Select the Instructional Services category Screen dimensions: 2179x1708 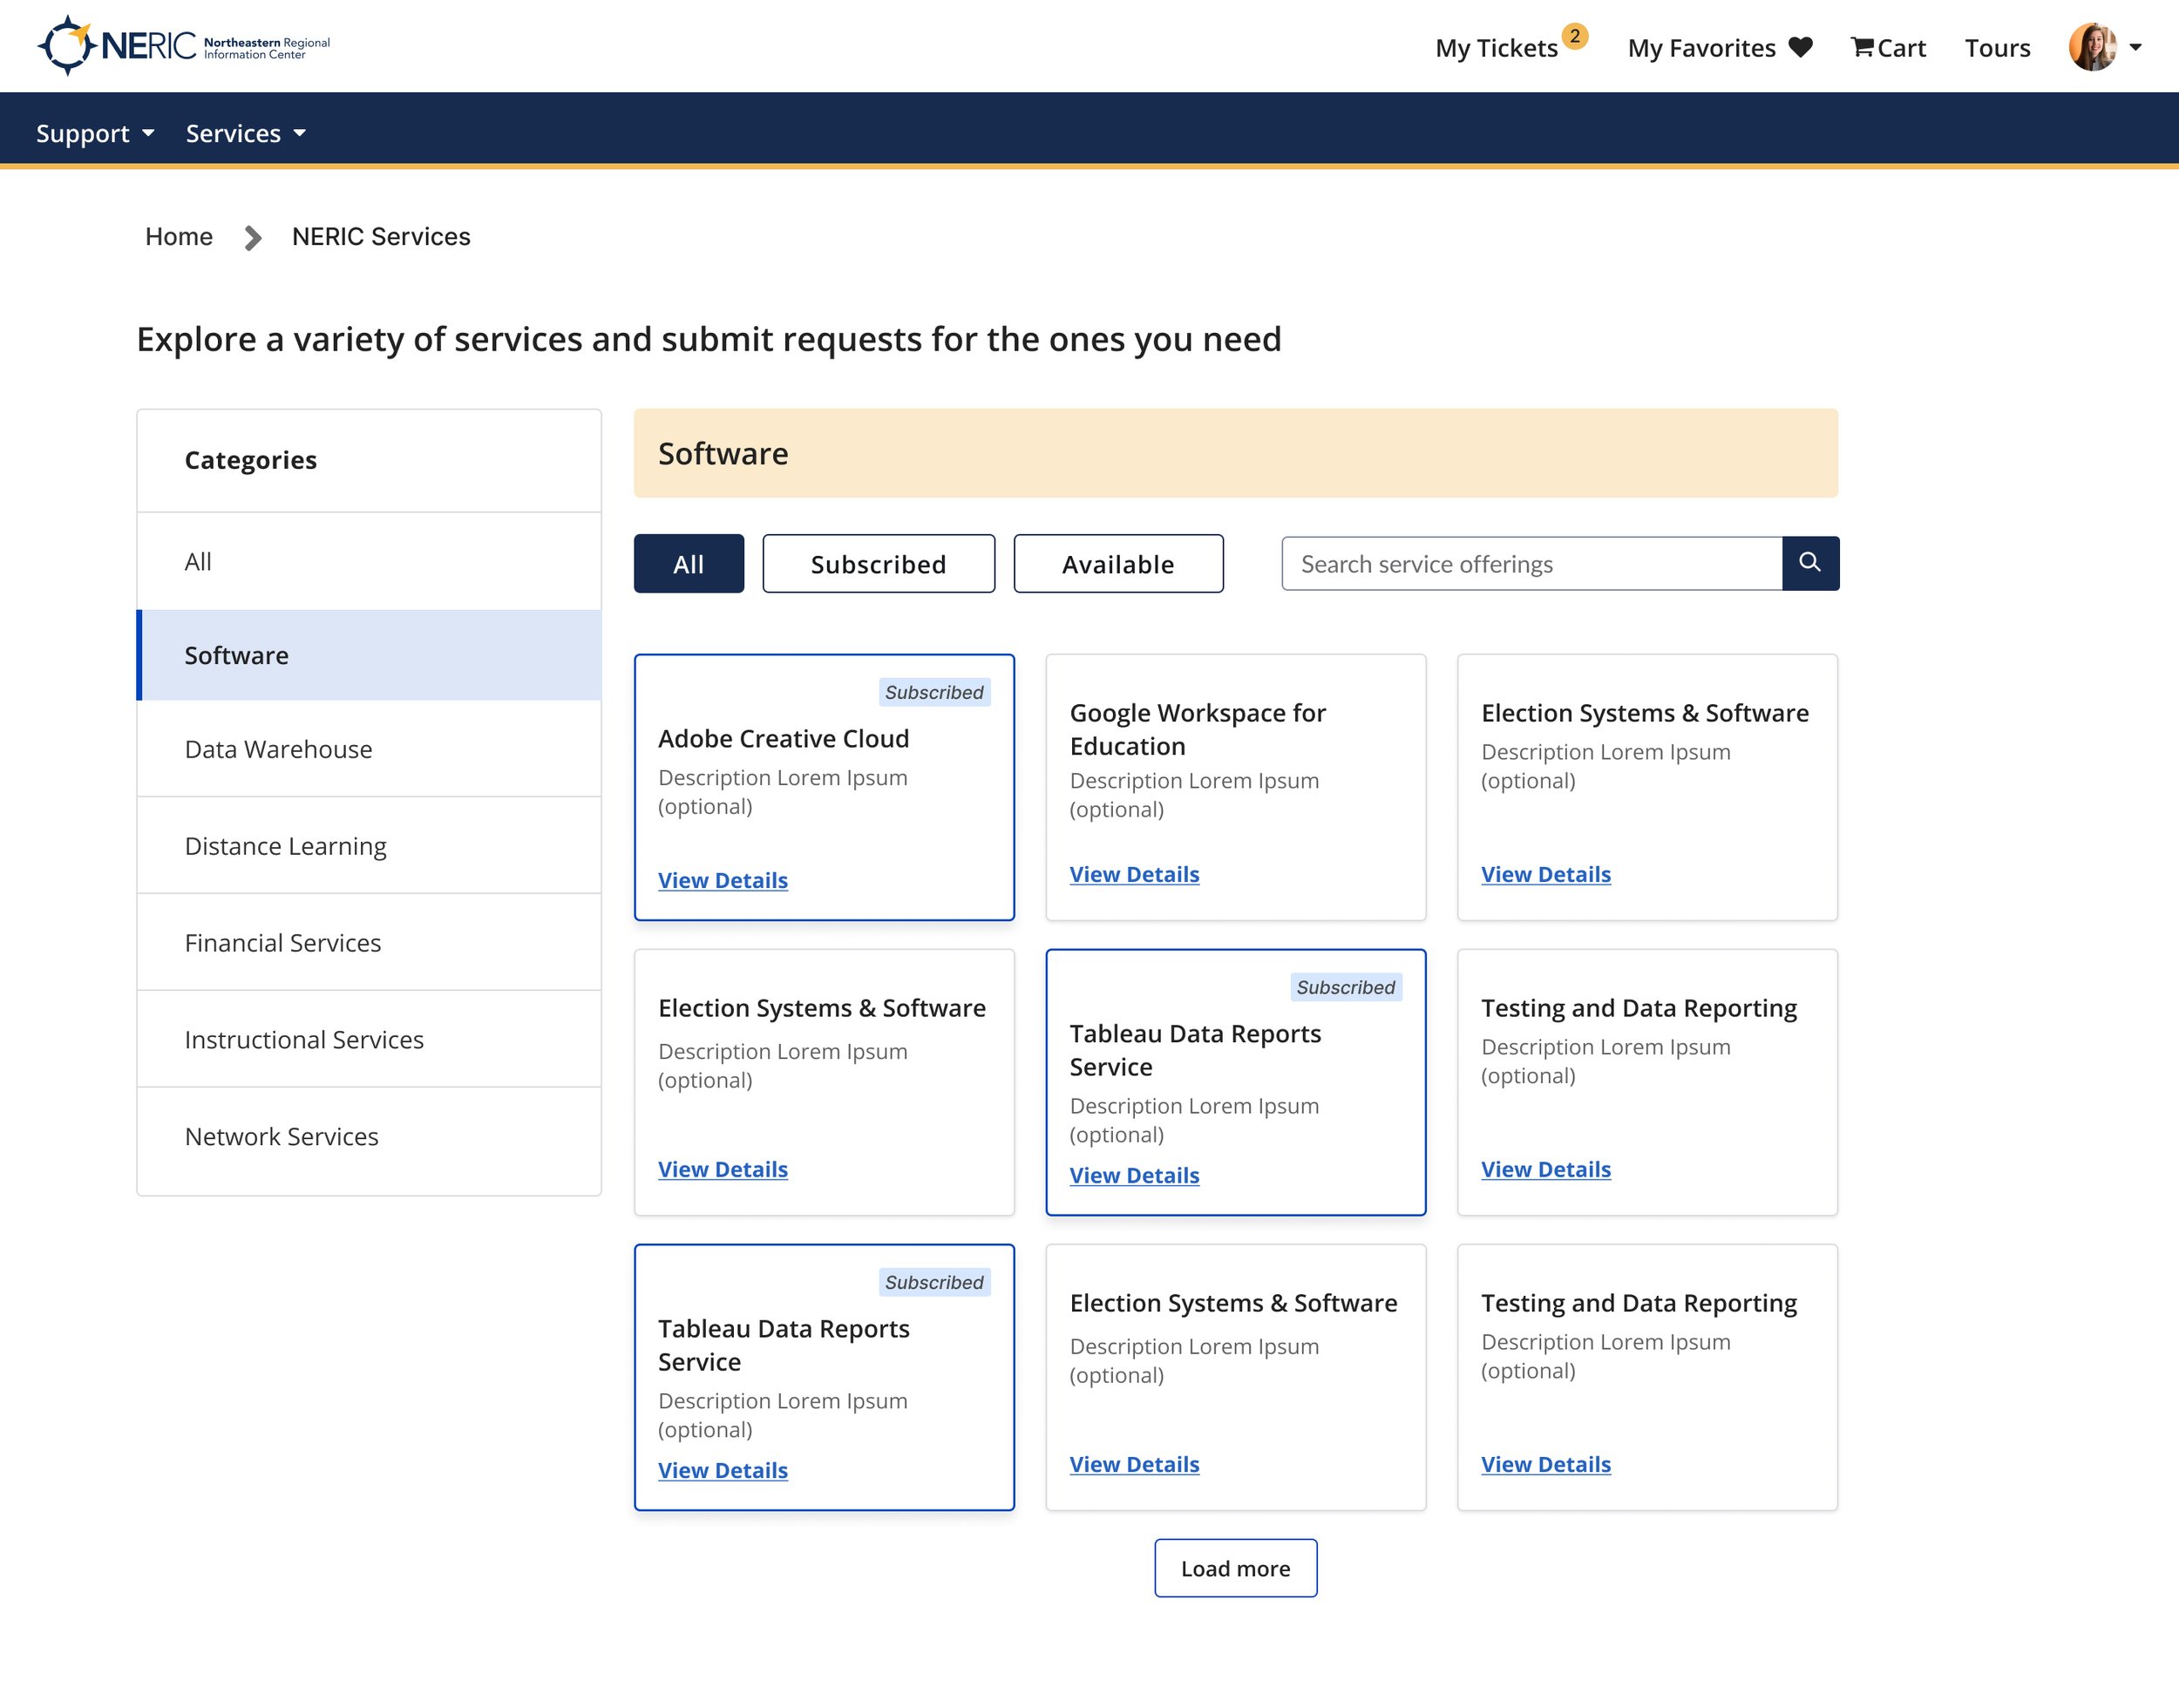pyautogui.click(x=369, y=1040)
